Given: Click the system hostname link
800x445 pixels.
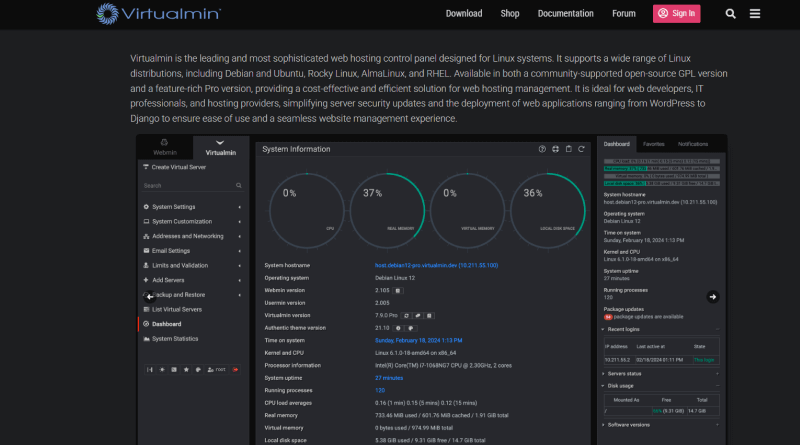Looking at the screenshot, I should coord(436,265).
